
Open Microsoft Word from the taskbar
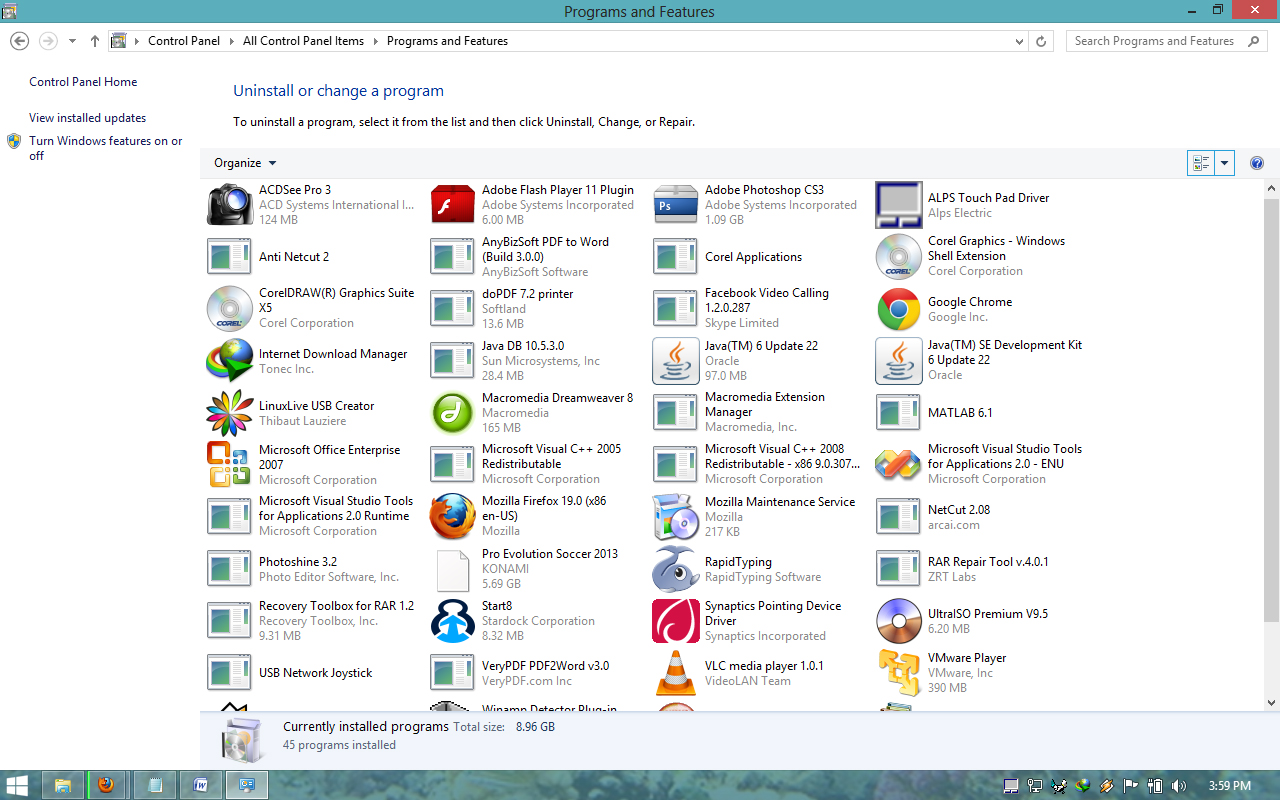[x=200, y=785]
